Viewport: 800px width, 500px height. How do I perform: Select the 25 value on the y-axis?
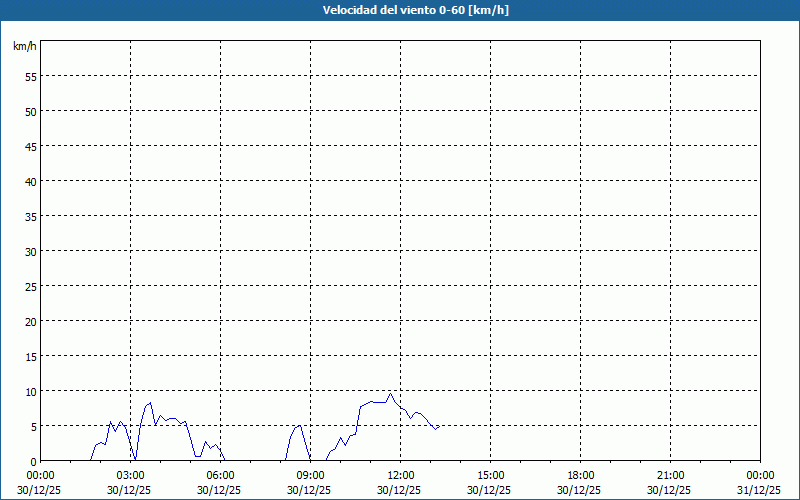point(30,286)
